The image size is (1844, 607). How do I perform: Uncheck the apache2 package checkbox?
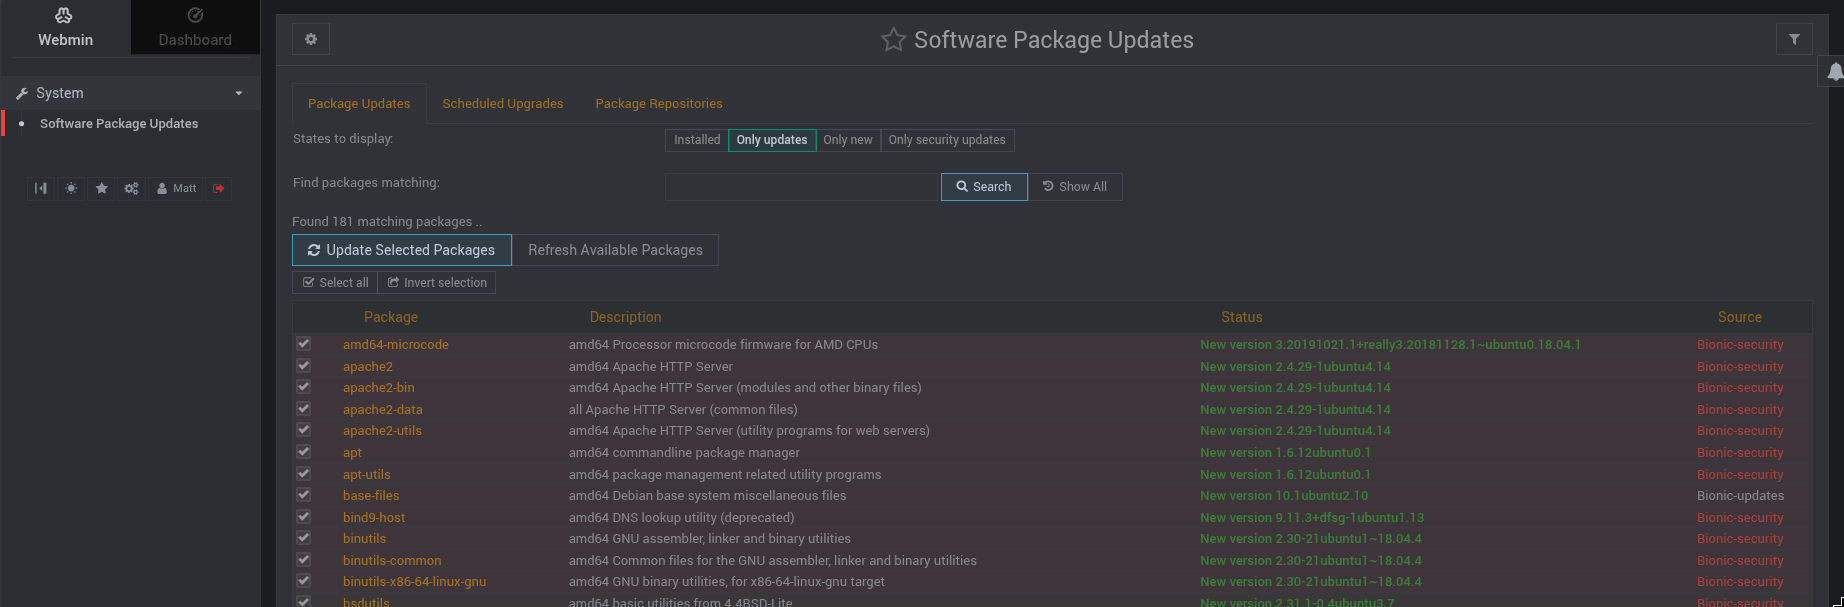pos(303,365)
